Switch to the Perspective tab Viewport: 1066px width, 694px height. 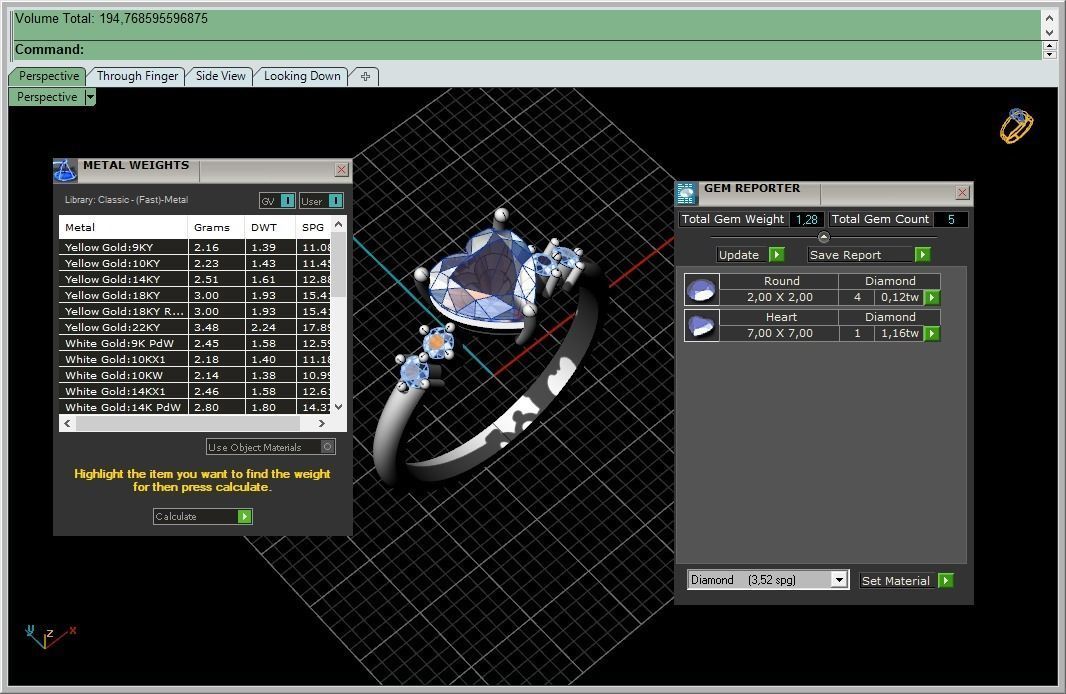[x=48, y=76]
